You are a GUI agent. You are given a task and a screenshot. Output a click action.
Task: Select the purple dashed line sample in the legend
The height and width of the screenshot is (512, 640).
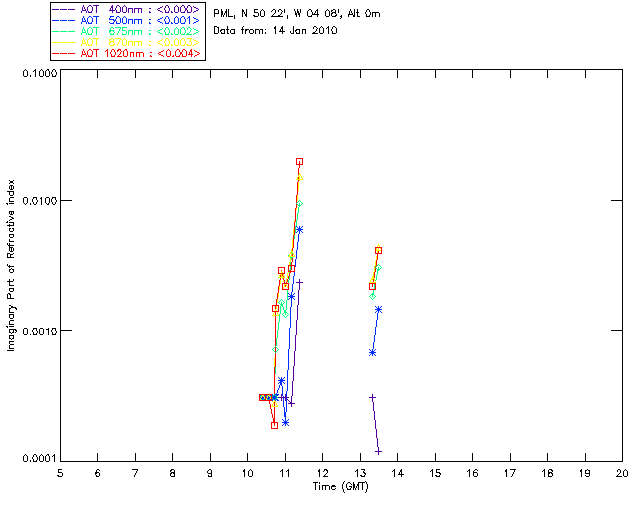[64, 9]
